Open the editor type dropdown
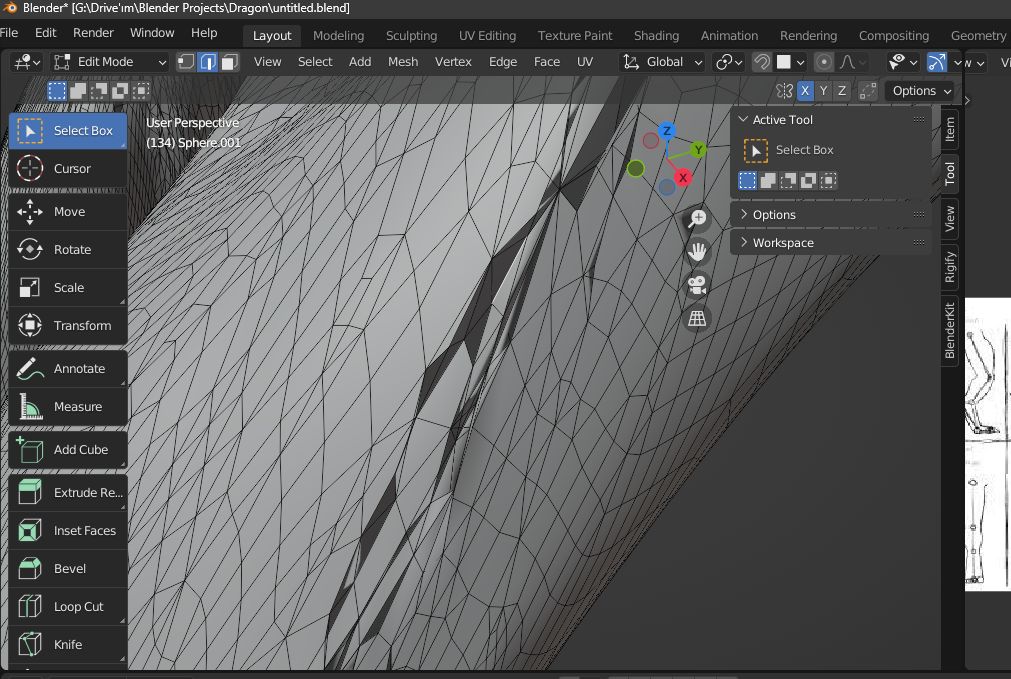This screenshot has height=679, width=1011. 26,62
